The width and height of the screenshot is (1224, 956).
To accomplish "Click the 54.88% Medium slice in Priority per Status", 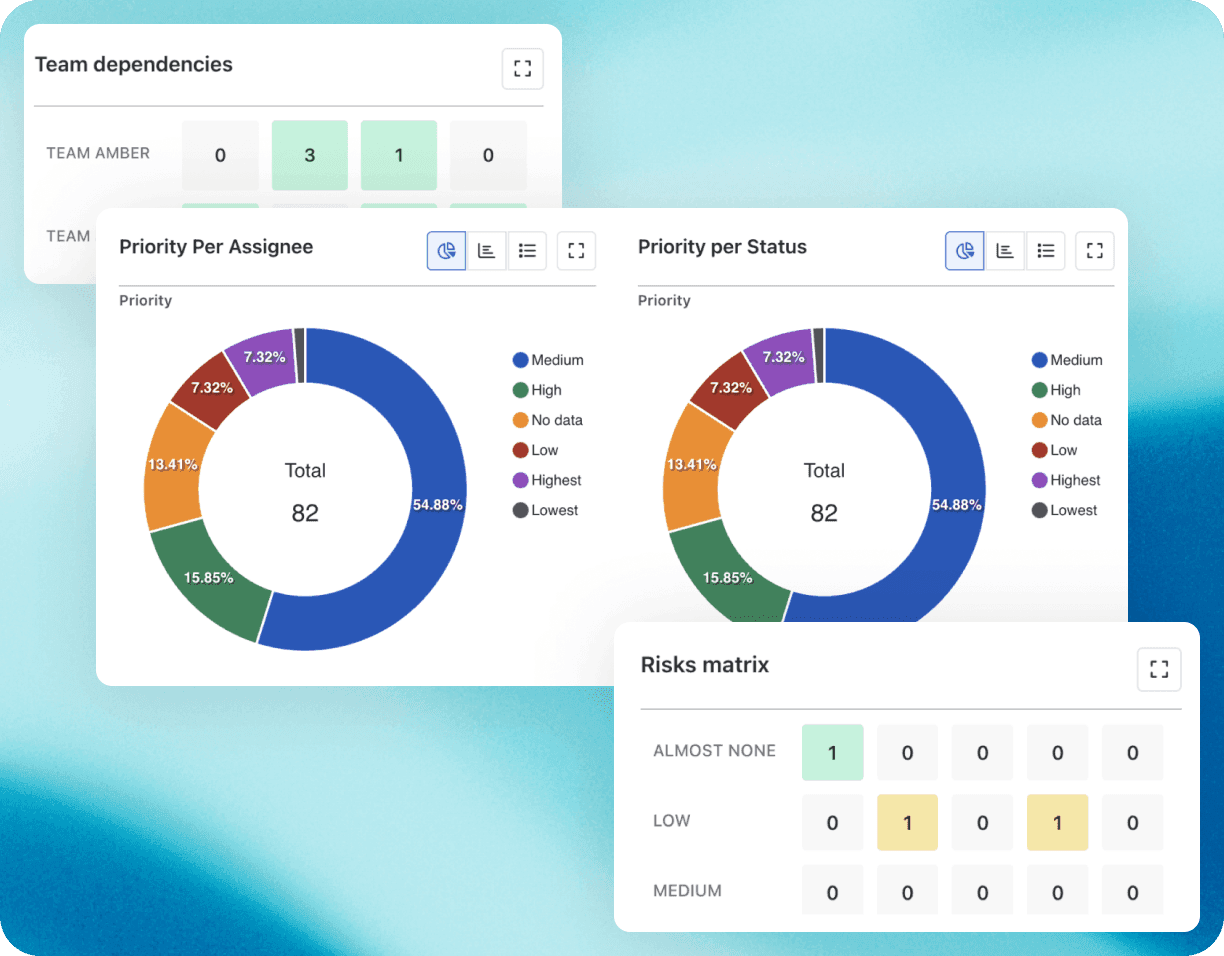I will click(956, 504).
